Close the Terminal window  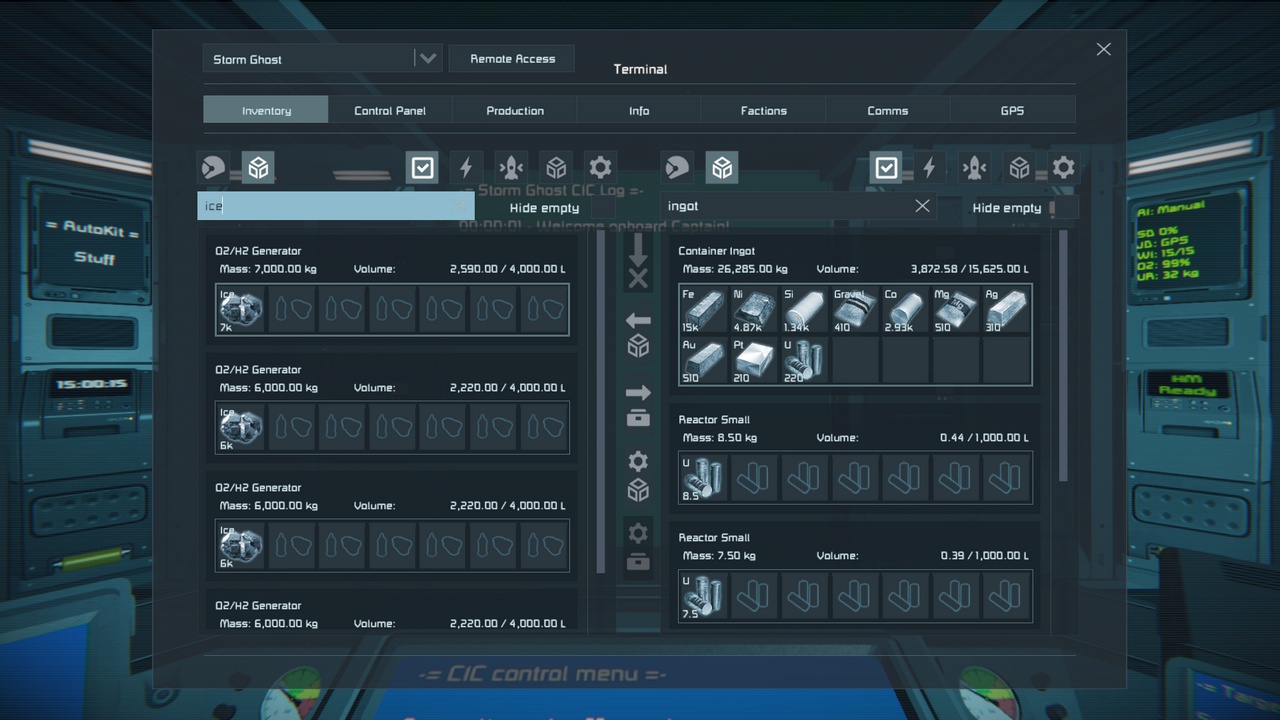pyautogui.click(x=1103, y=49)
